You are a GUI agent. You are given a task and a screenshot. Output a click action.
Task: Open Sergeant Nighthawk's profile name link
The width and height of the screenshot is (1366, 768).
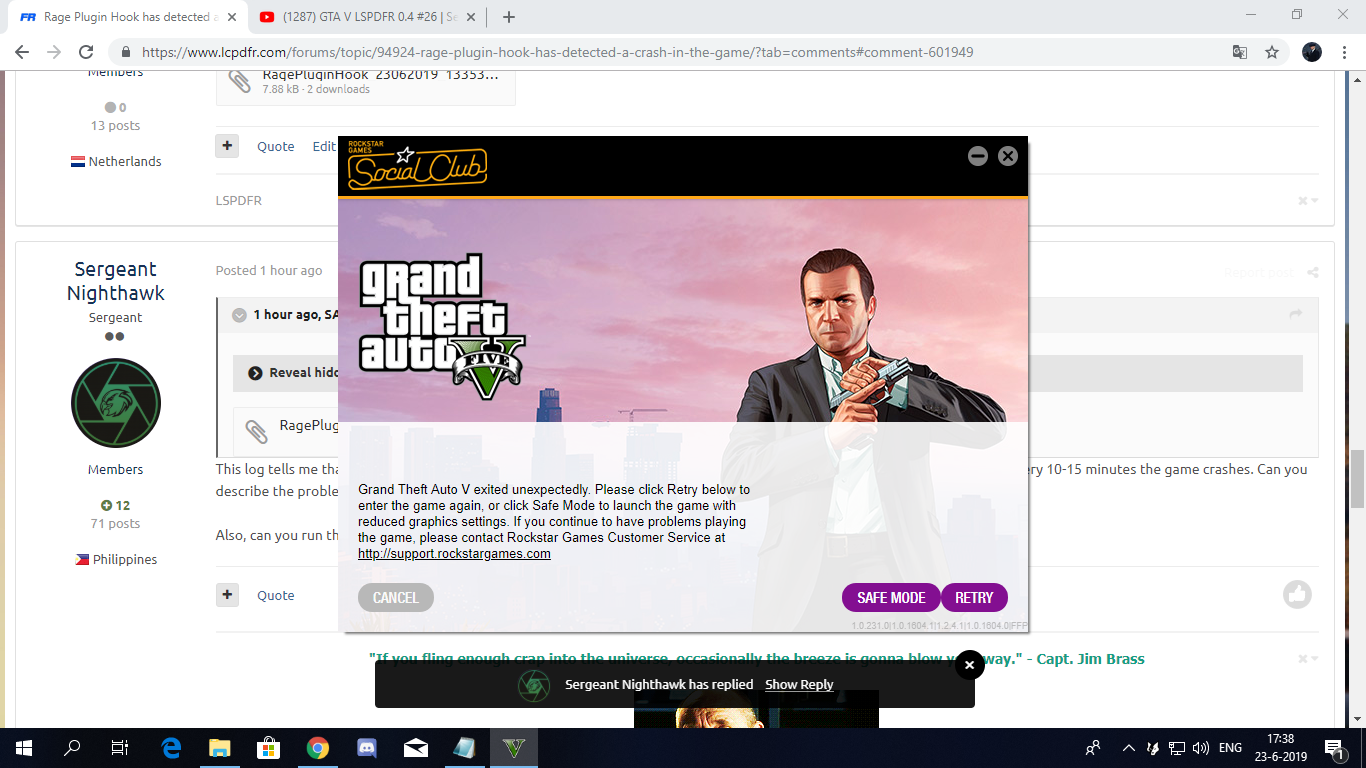pyautogui.click(x=116, y=281)
